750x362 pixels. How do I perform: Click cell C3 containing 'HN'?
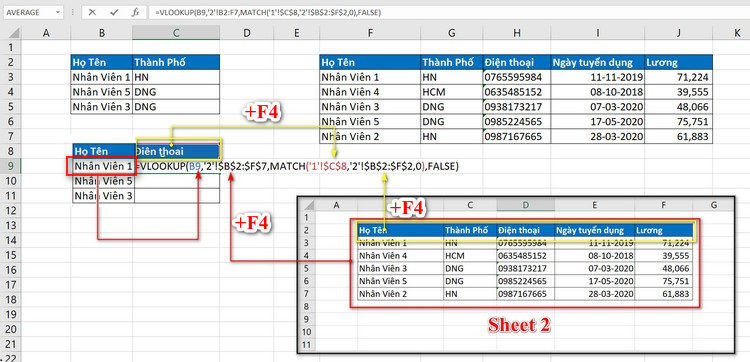pos(176,77)
